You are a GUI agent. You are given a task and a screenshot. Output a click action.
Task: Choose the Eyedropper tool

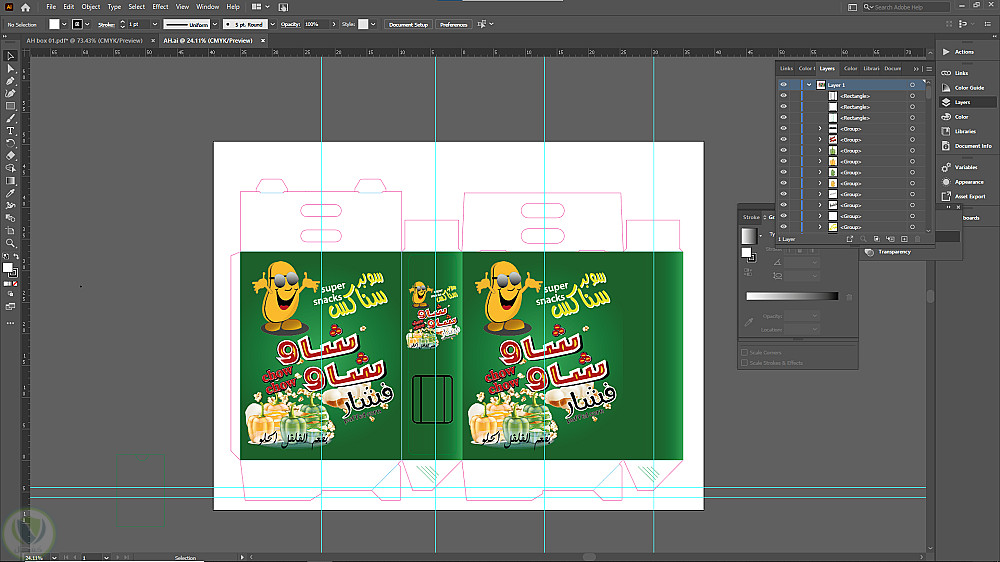10,193
